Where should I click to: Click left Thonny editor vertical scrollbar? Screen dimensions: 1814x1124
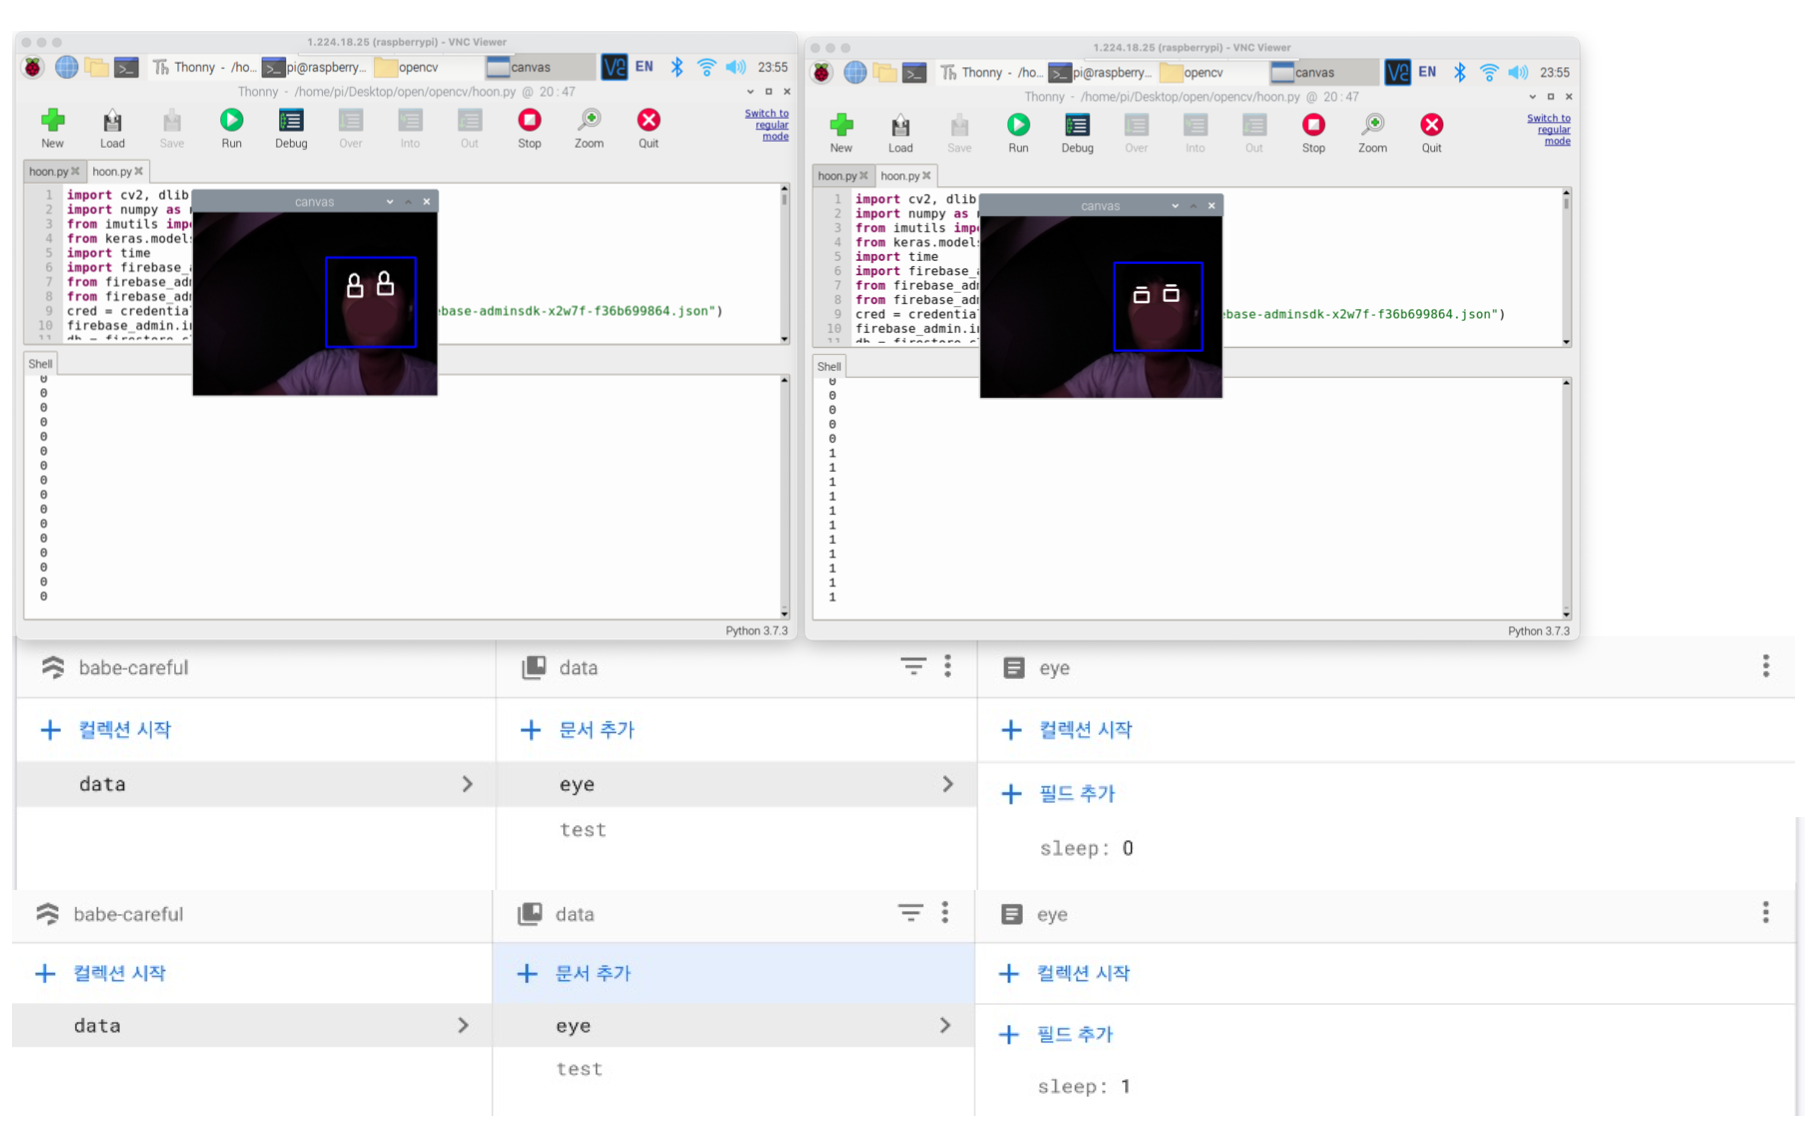click(784, 264)
